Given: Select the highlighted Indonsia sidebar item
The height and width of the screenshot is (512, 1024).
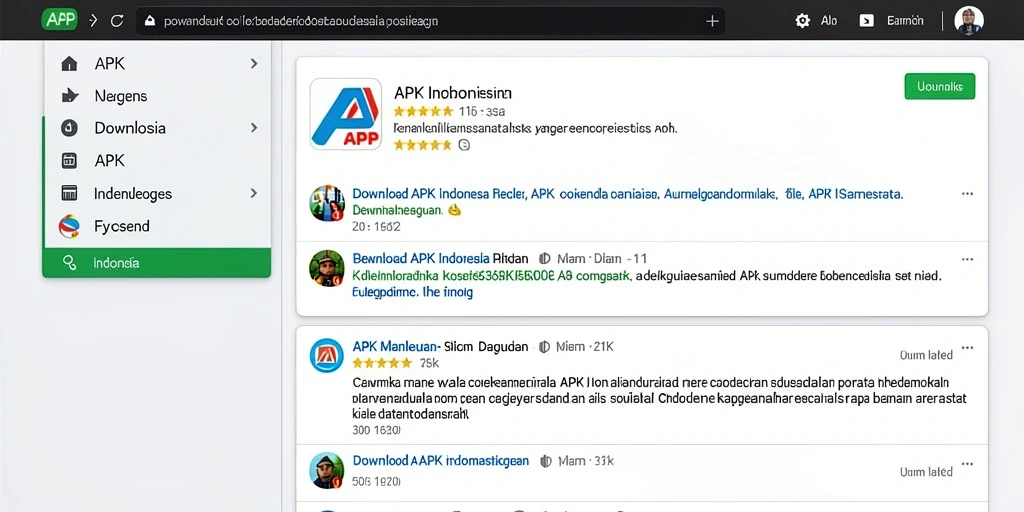Looking at the screenshot, I should tap(157, 263).
